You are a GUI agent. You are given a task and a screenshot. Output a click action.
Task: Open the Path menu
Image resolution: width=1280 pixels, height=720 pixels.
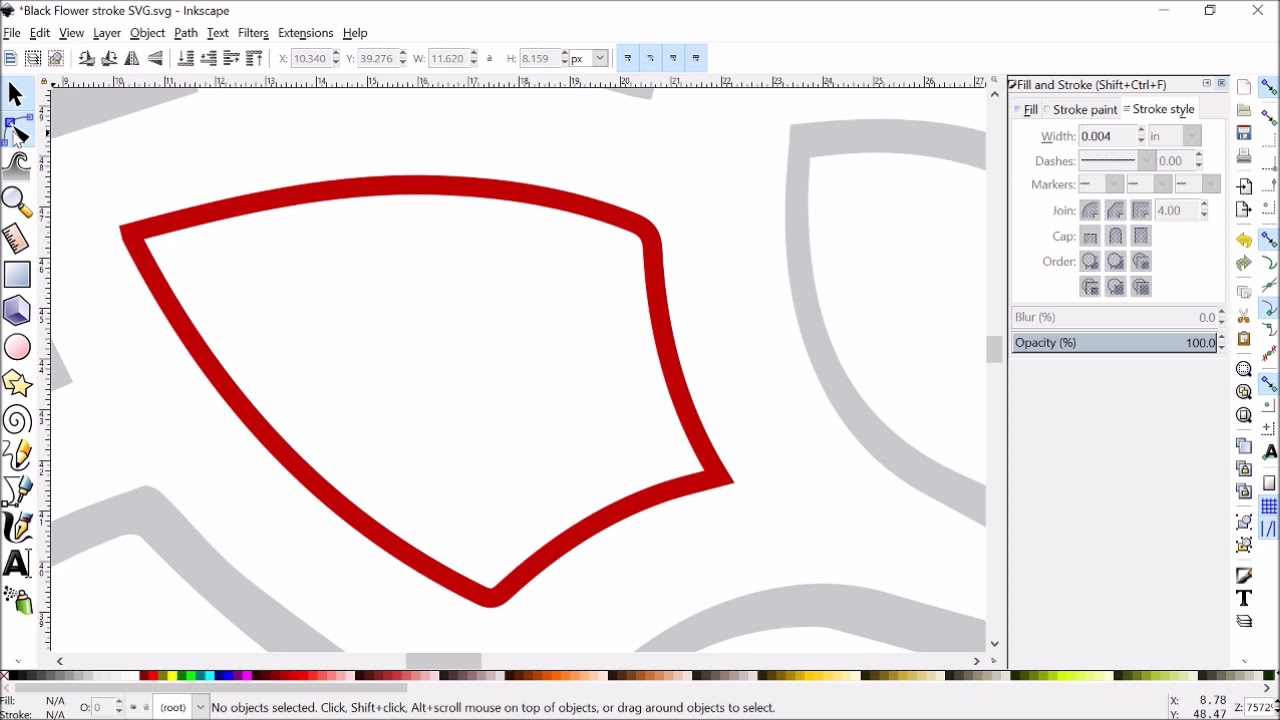coord(185,33)
